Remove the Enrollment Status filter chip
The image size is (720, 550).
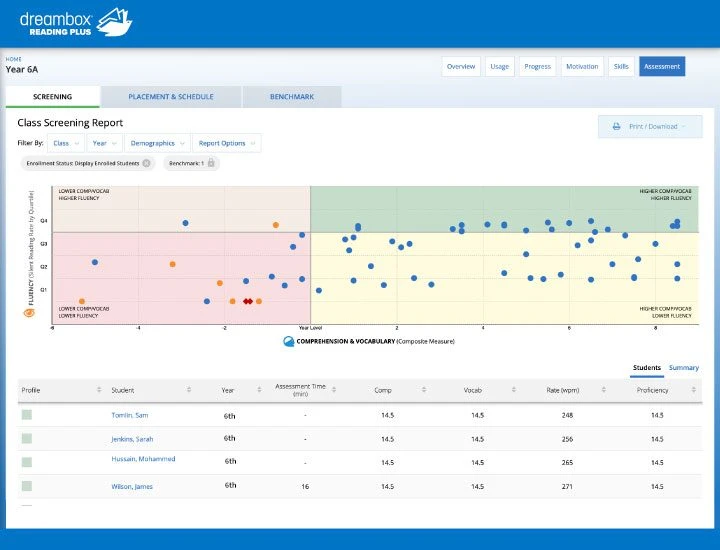(146, 163)
